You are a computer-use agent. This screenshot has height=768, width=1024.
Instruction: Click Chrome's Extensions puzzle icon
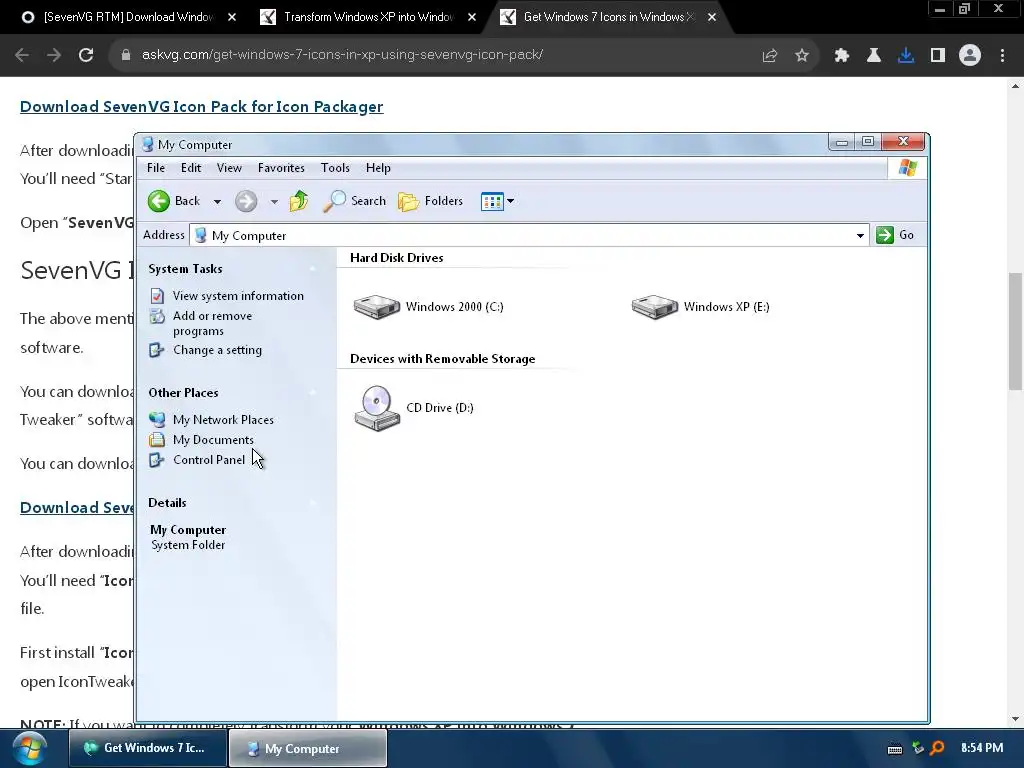click(842, 56)
